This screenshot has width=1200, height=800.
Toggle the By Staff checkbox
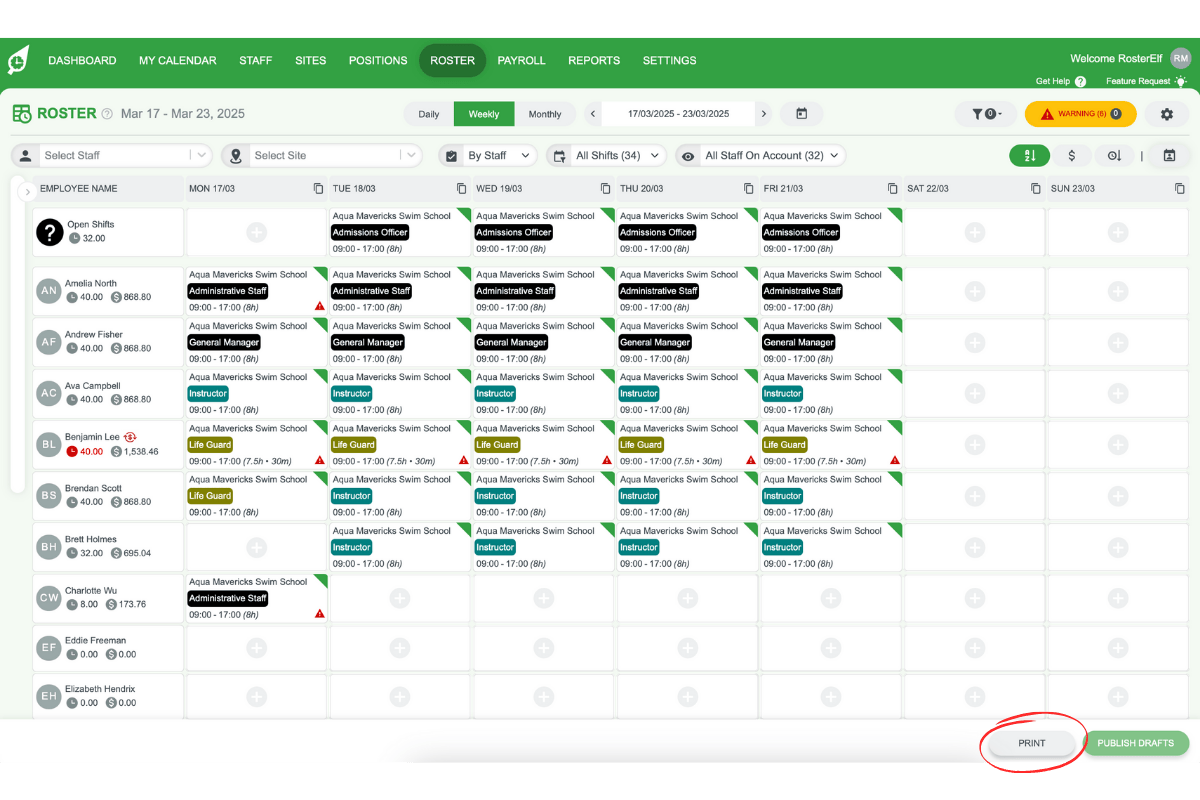click(x=451, y=155)
